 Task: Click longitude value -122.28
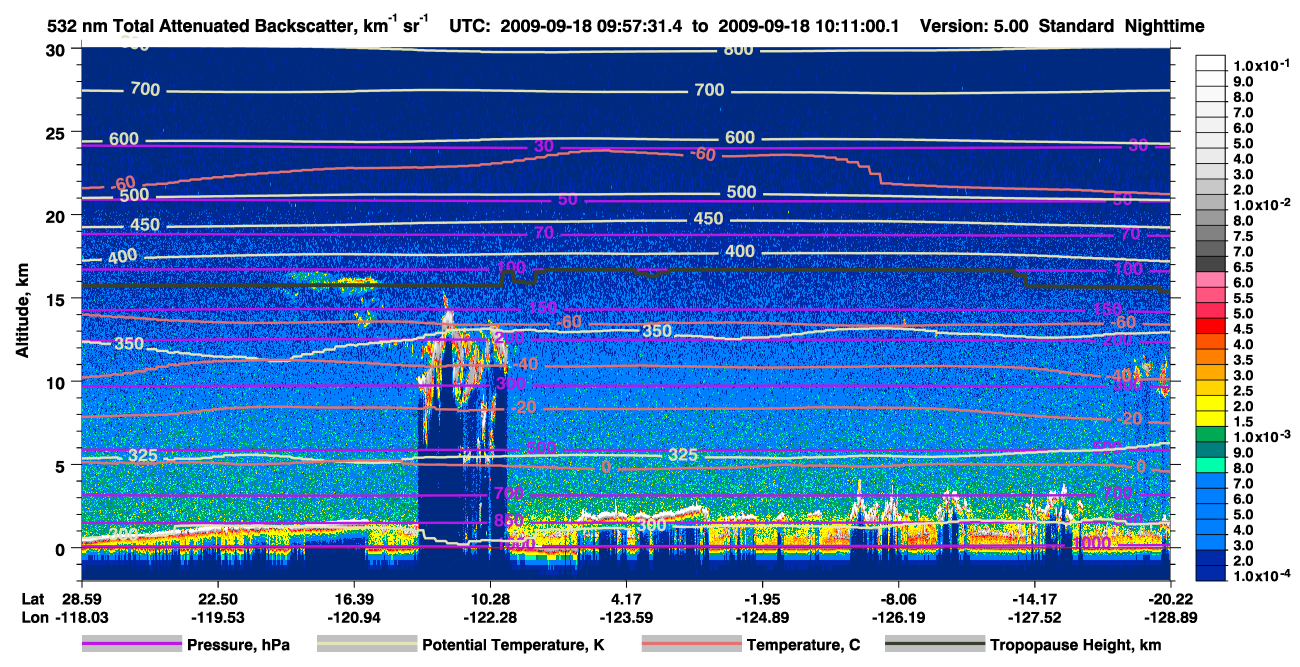pos(489,616)
